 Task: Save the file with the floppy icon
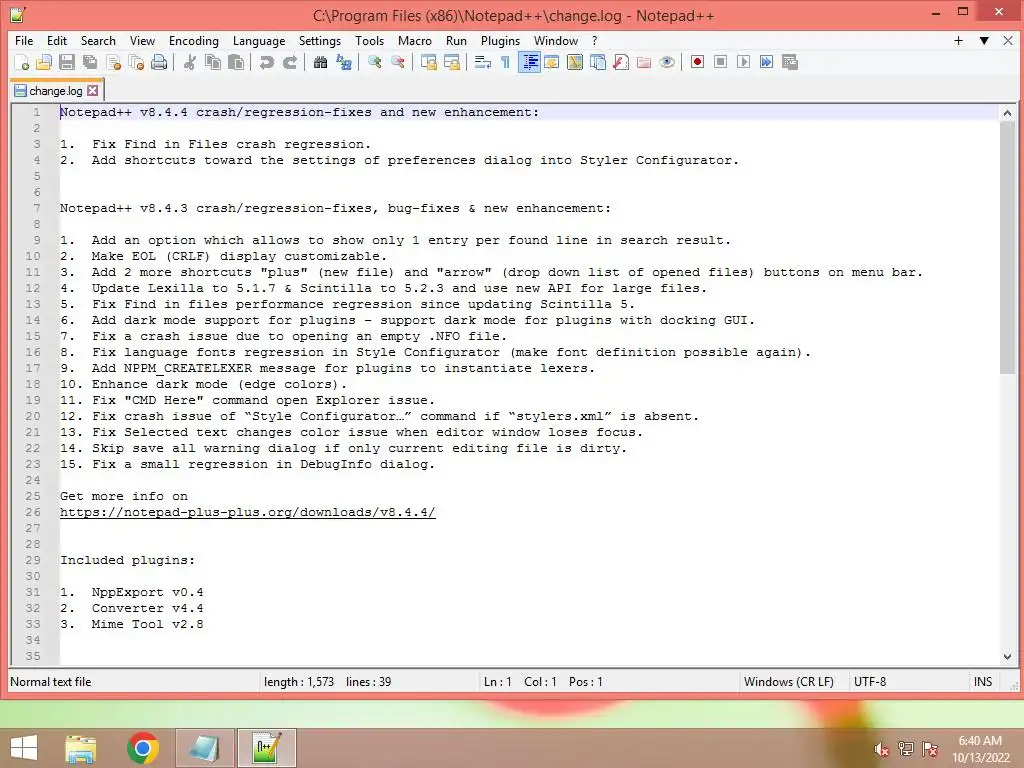67,63
